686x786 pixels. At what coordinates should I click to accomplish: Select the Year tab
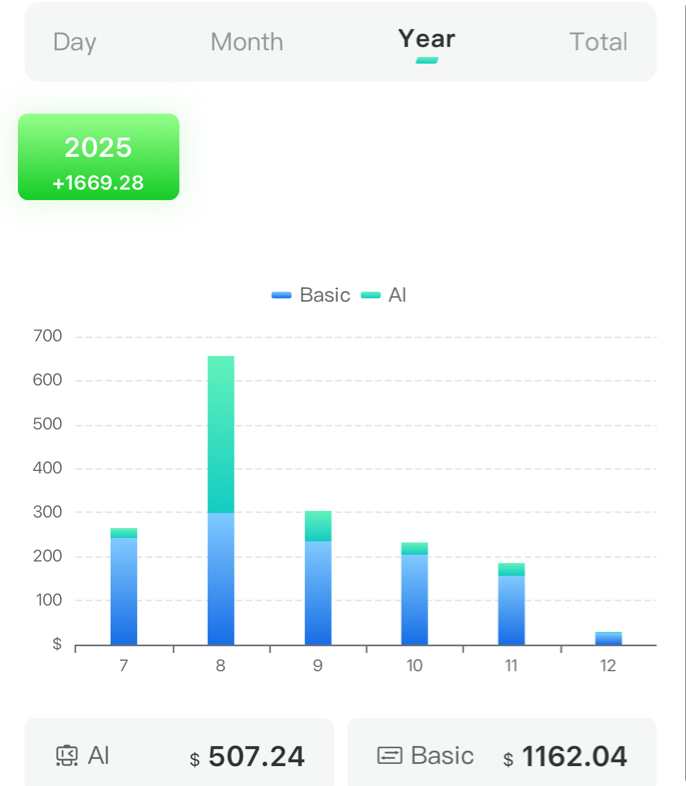[426, 39]
